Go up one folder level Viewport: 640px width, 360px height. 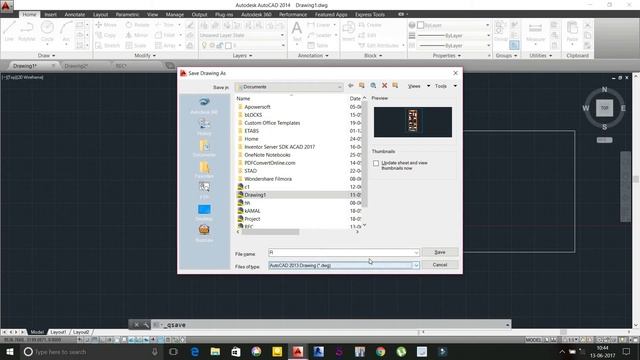click(x=362, y=86)
